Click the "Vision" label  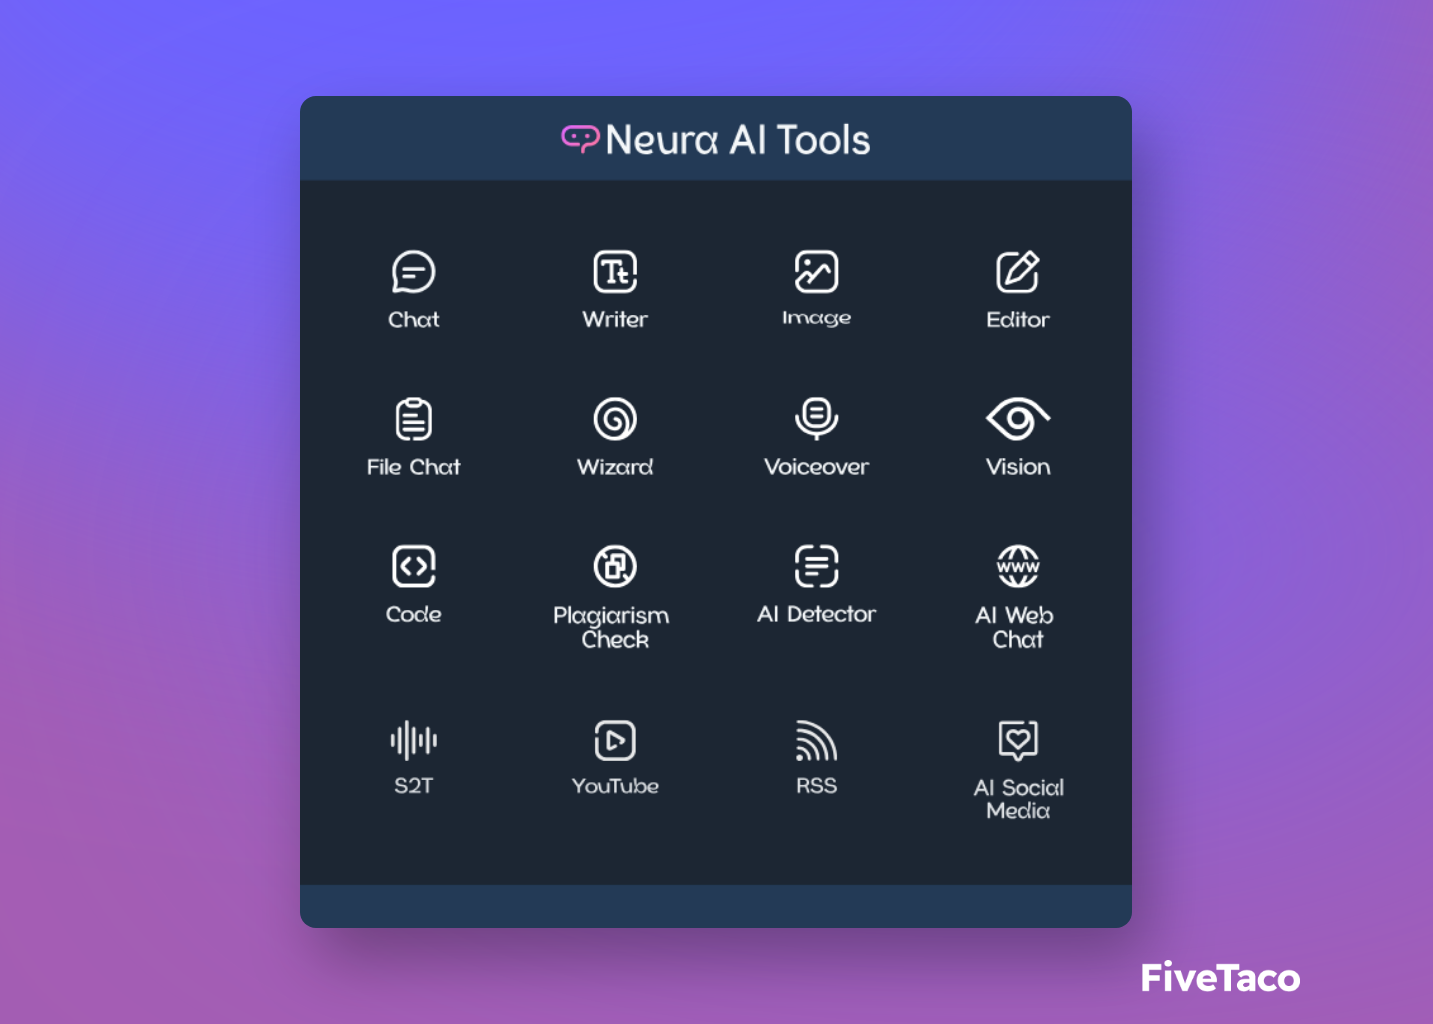[1018, 467]
